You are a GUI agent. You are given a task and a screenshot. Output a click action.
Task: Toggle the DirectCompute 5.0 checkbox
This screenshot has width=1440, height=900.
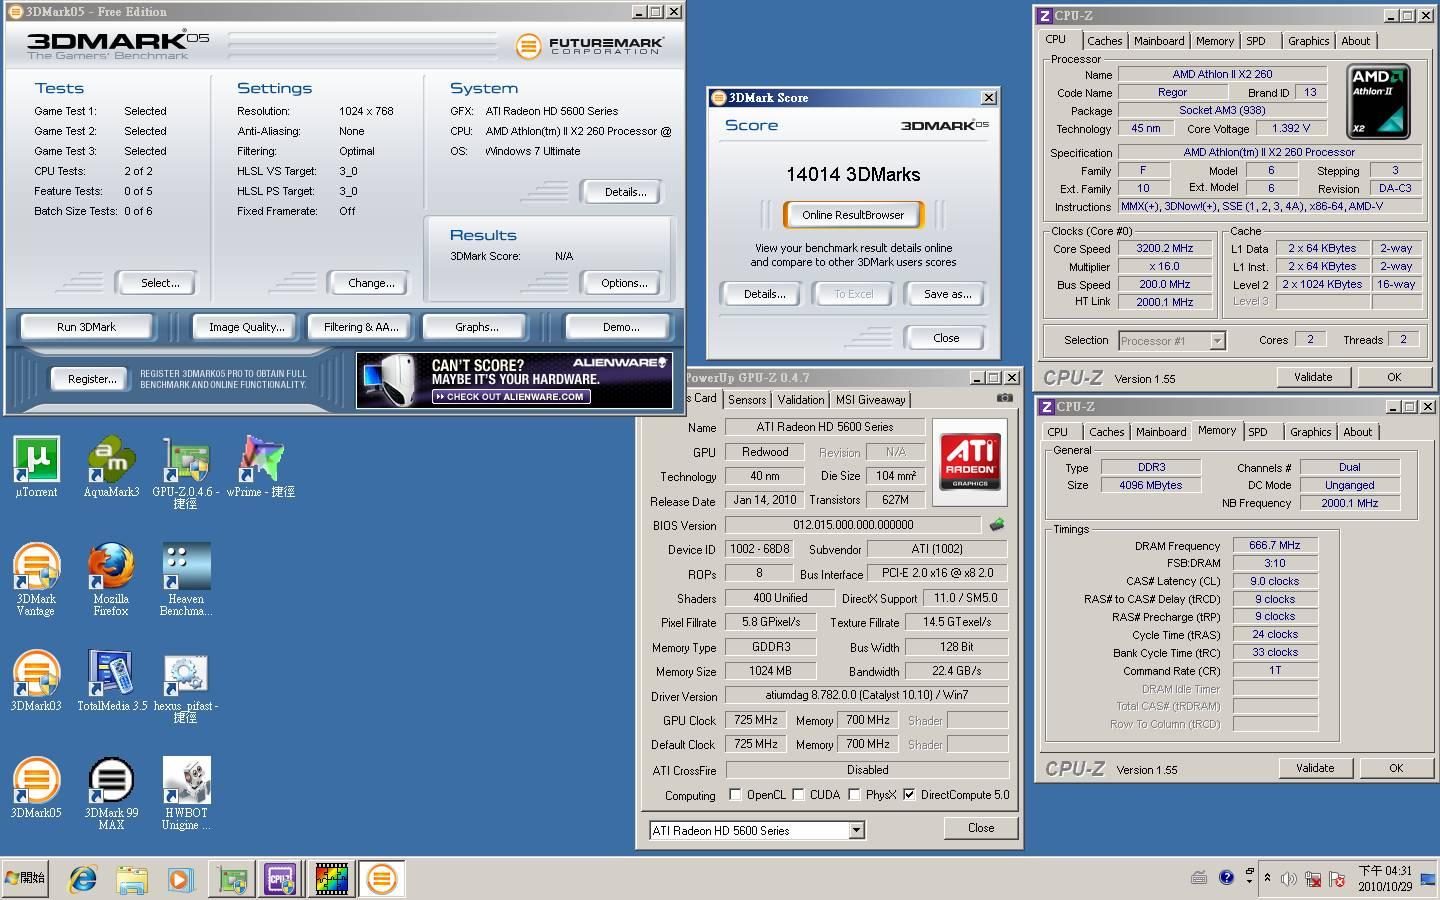(909, 795)
